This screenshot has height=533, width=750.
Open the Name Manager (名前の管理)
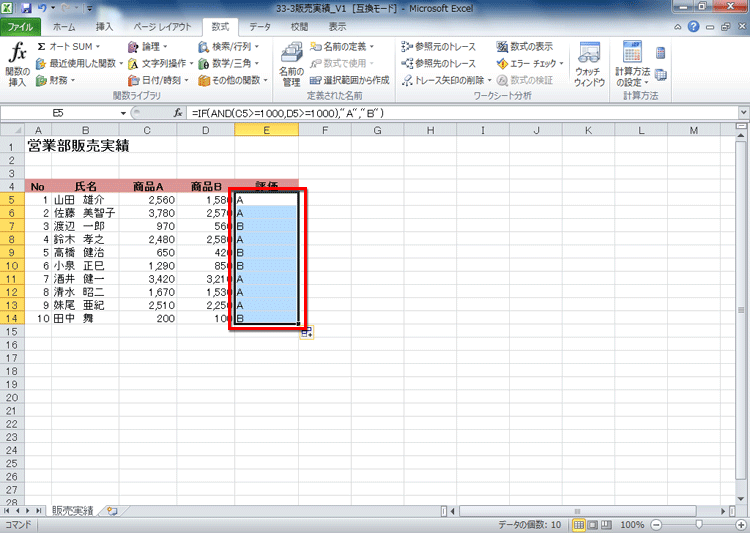[x=291, y=65]
